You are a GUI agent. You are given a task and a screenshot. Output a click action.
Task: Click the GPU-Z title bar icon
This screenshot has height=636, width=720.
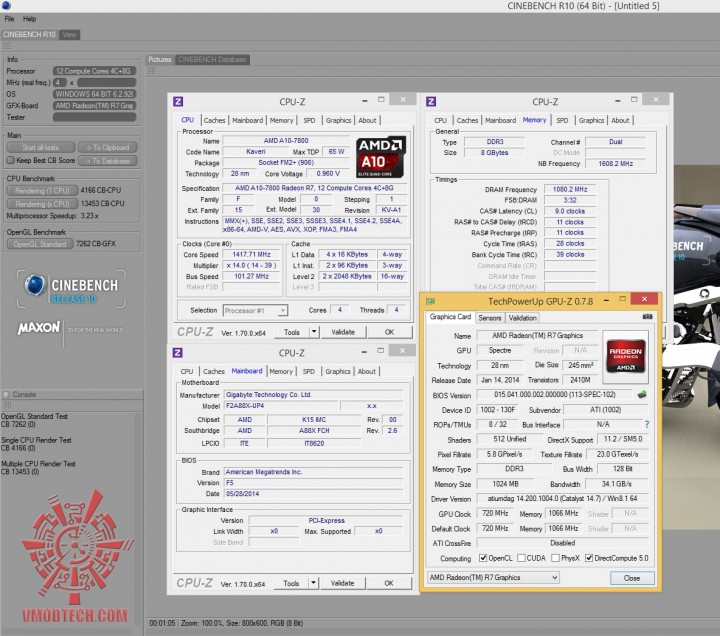pos(430,301)
